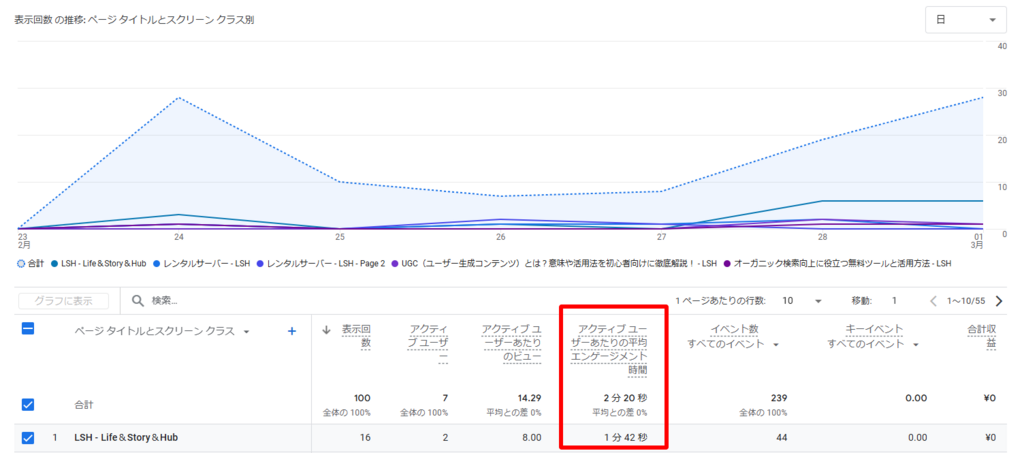Image resolution: width=1024 pixels, height=453 pixels.
Task: Toggle the header select-all checkbox
Action: (28, 329)
